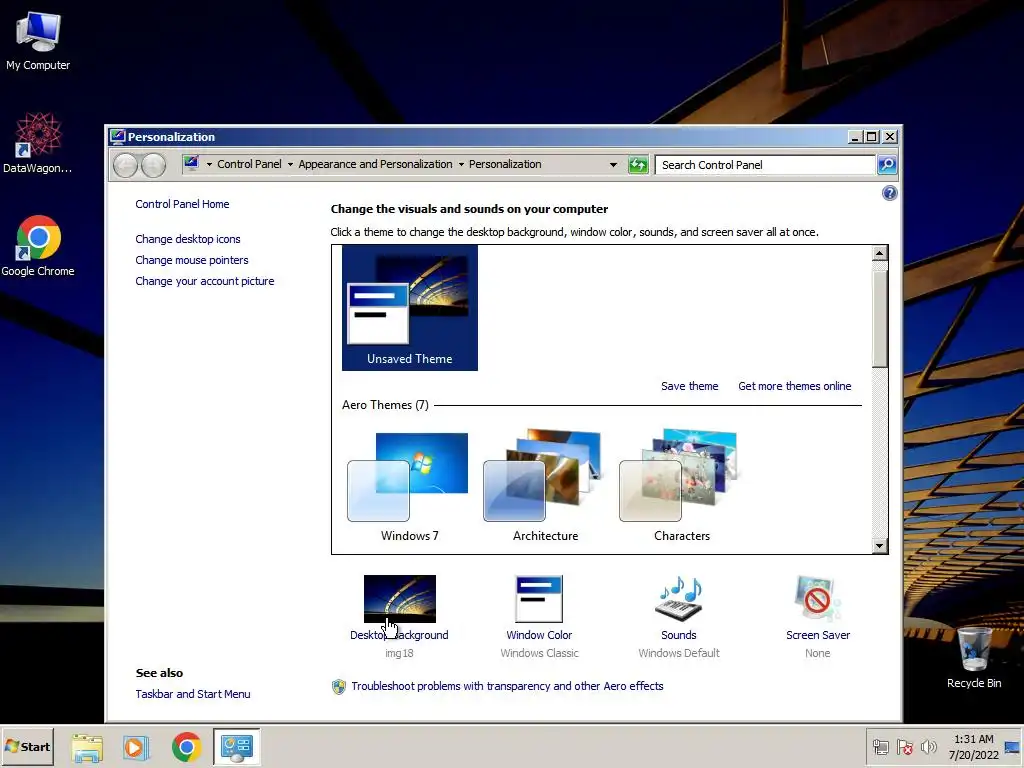Open Change mouse pointers link
The height and width of the screenshot is (768, 1024).
click(x=191, y=260)
